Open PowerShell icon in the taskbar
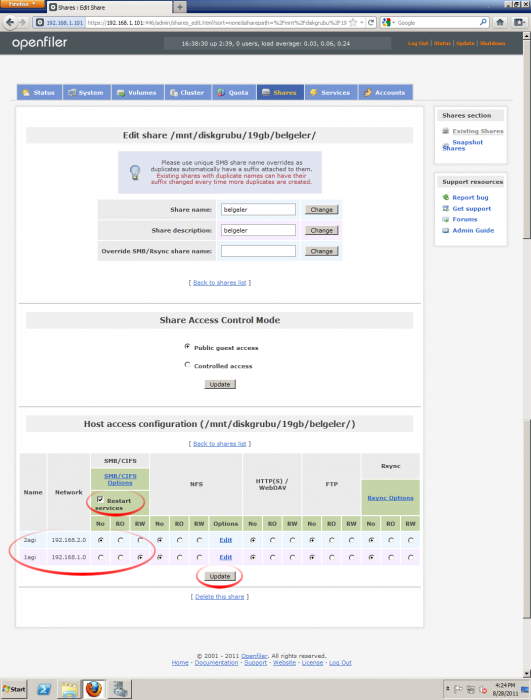The width and height of the screenshot is (531, 700). click(x=43, y=689)
